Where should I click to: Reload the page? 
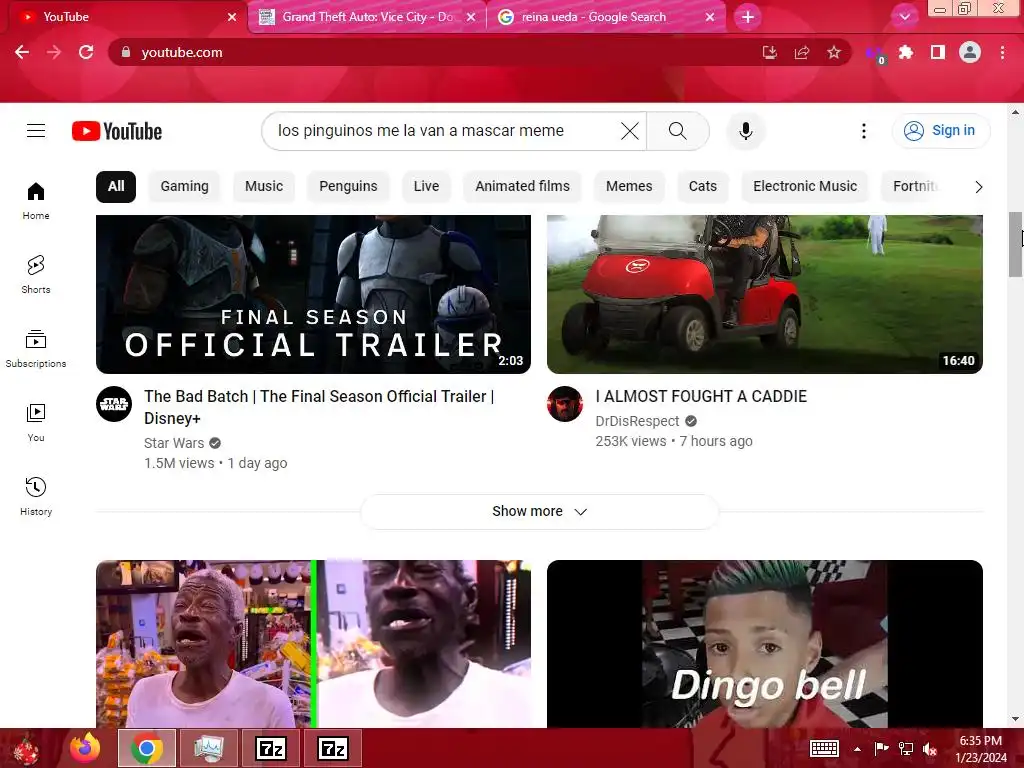coord(86,52)
